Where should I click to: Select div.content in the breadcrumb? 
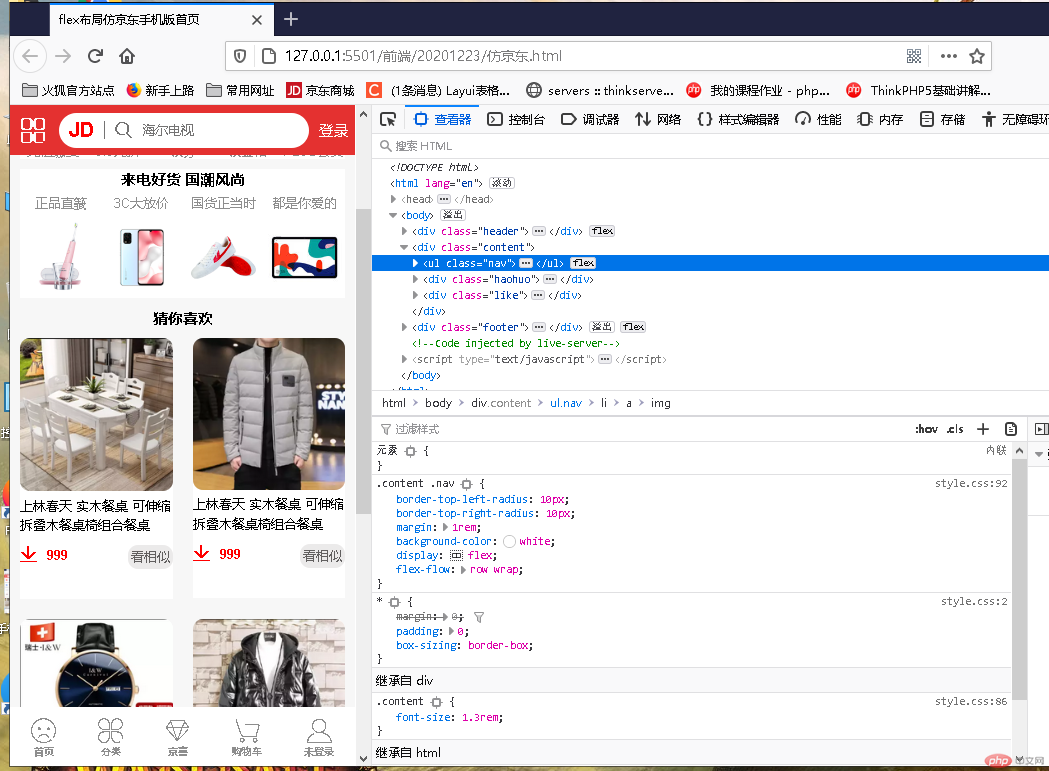(501, 403)
